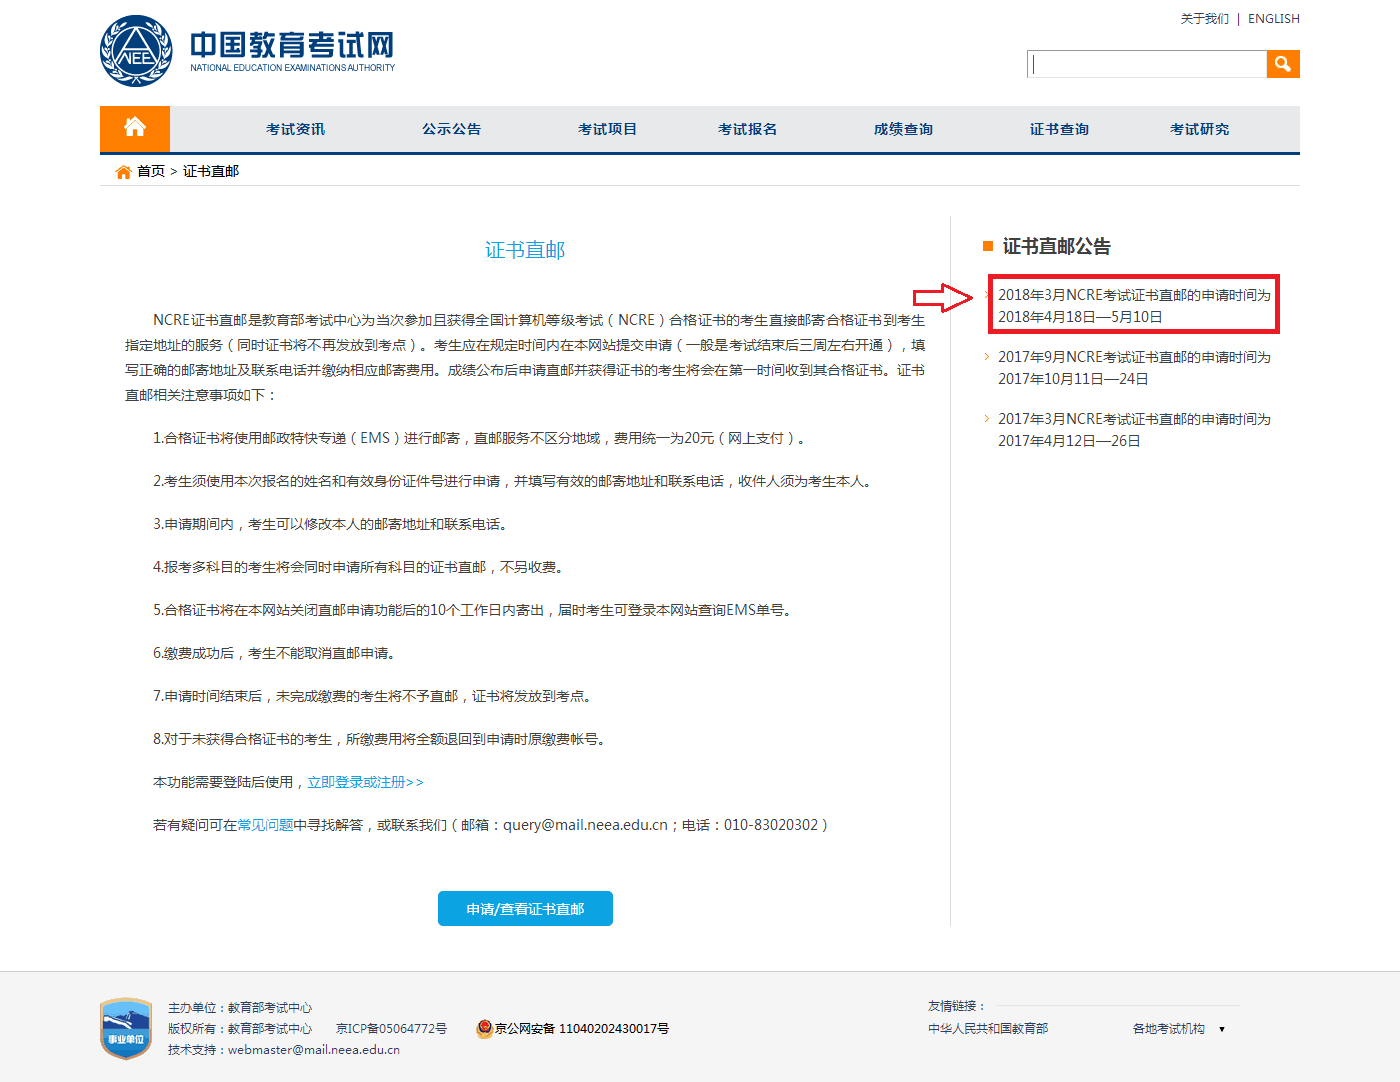Viewport: 1400px width, 1082px height.
Task: Click the small house icon in breadcrumb
Action: pyautogui.click(x=123, y=172)
